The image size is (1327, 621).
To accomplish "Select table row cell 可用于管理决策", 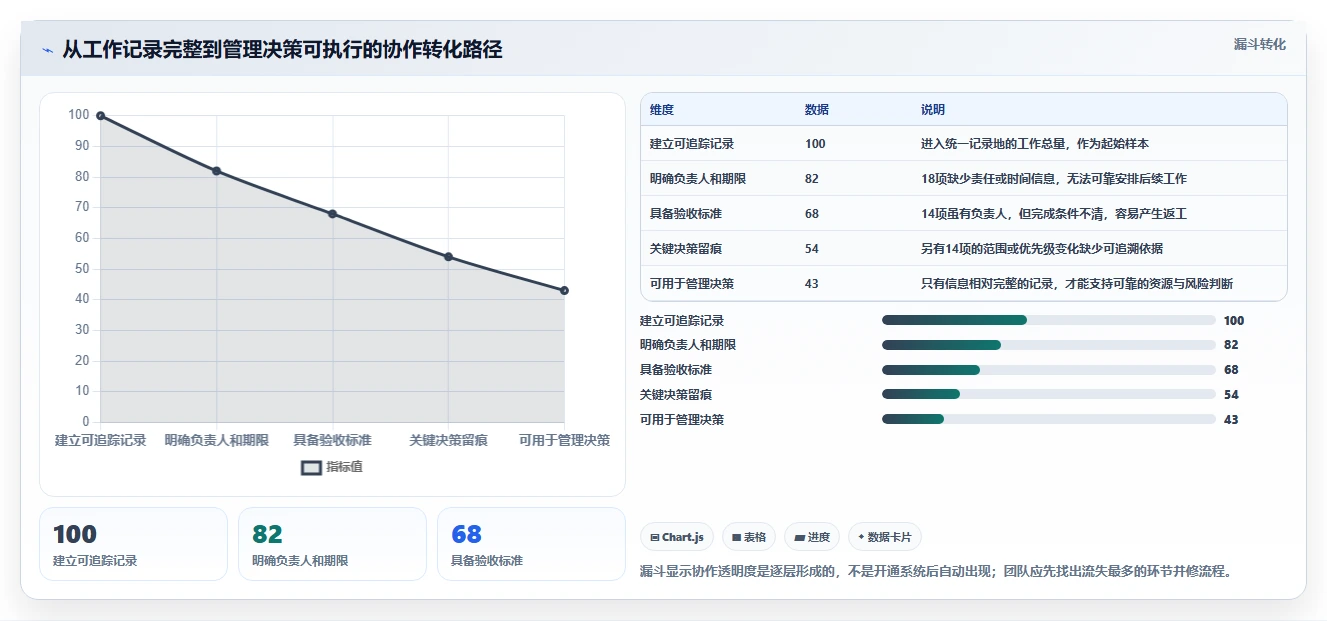I will [x=692, y=284].
